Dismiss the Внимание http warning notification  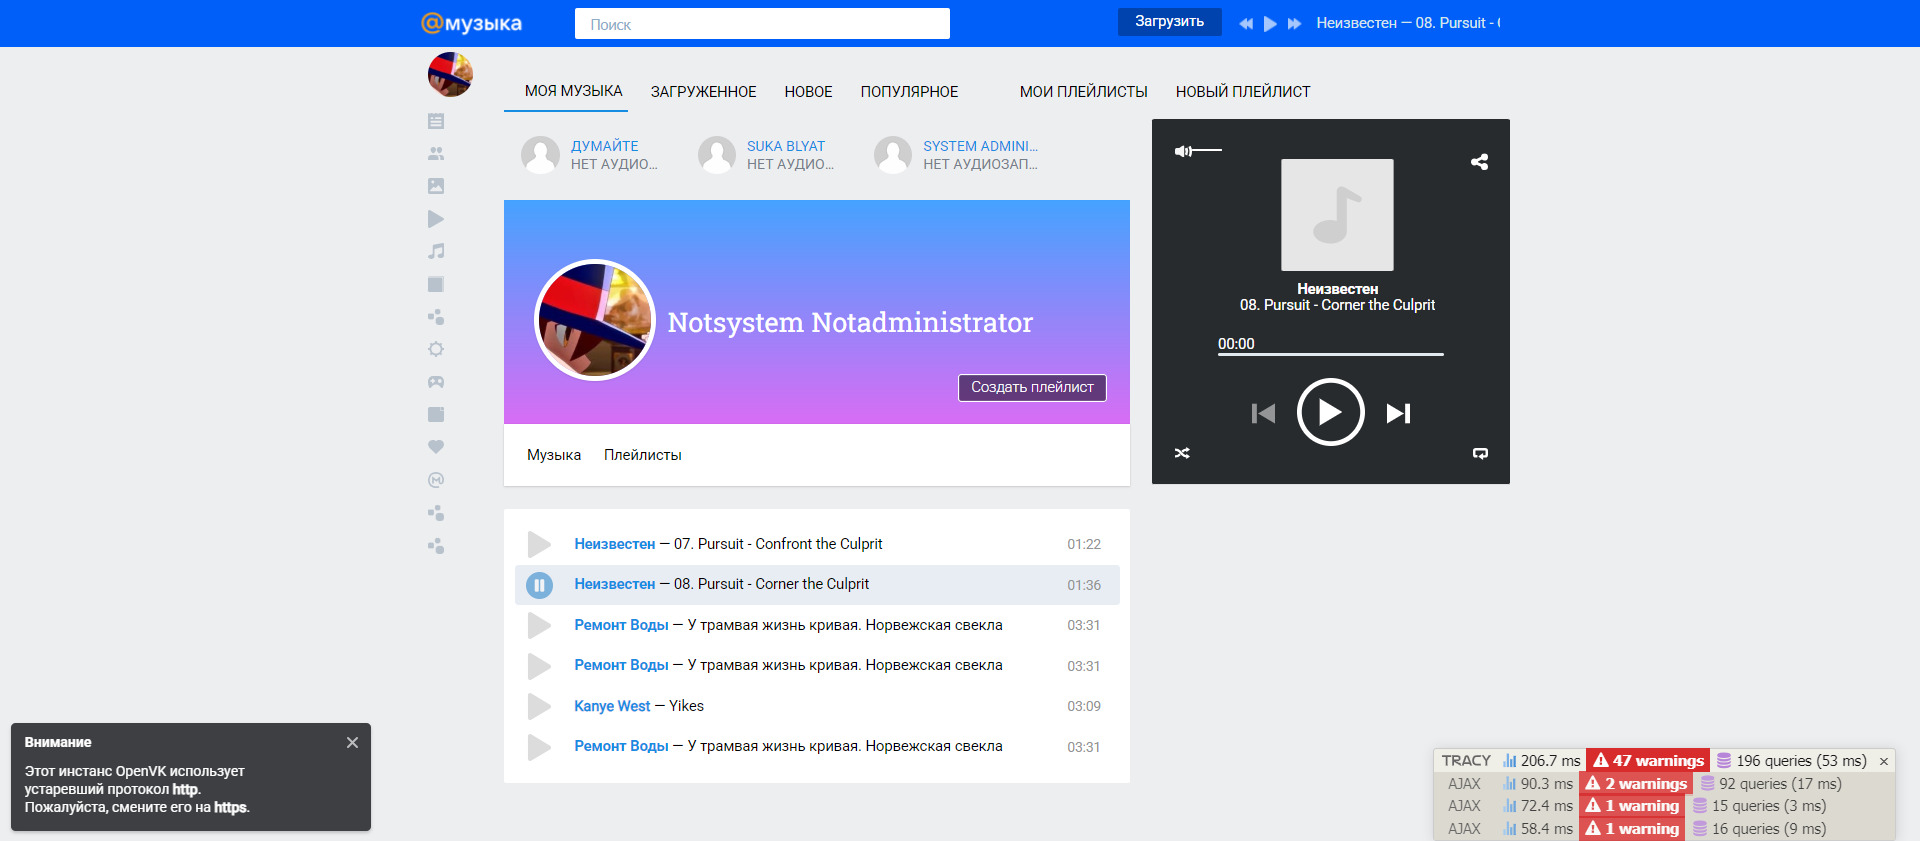352,742
